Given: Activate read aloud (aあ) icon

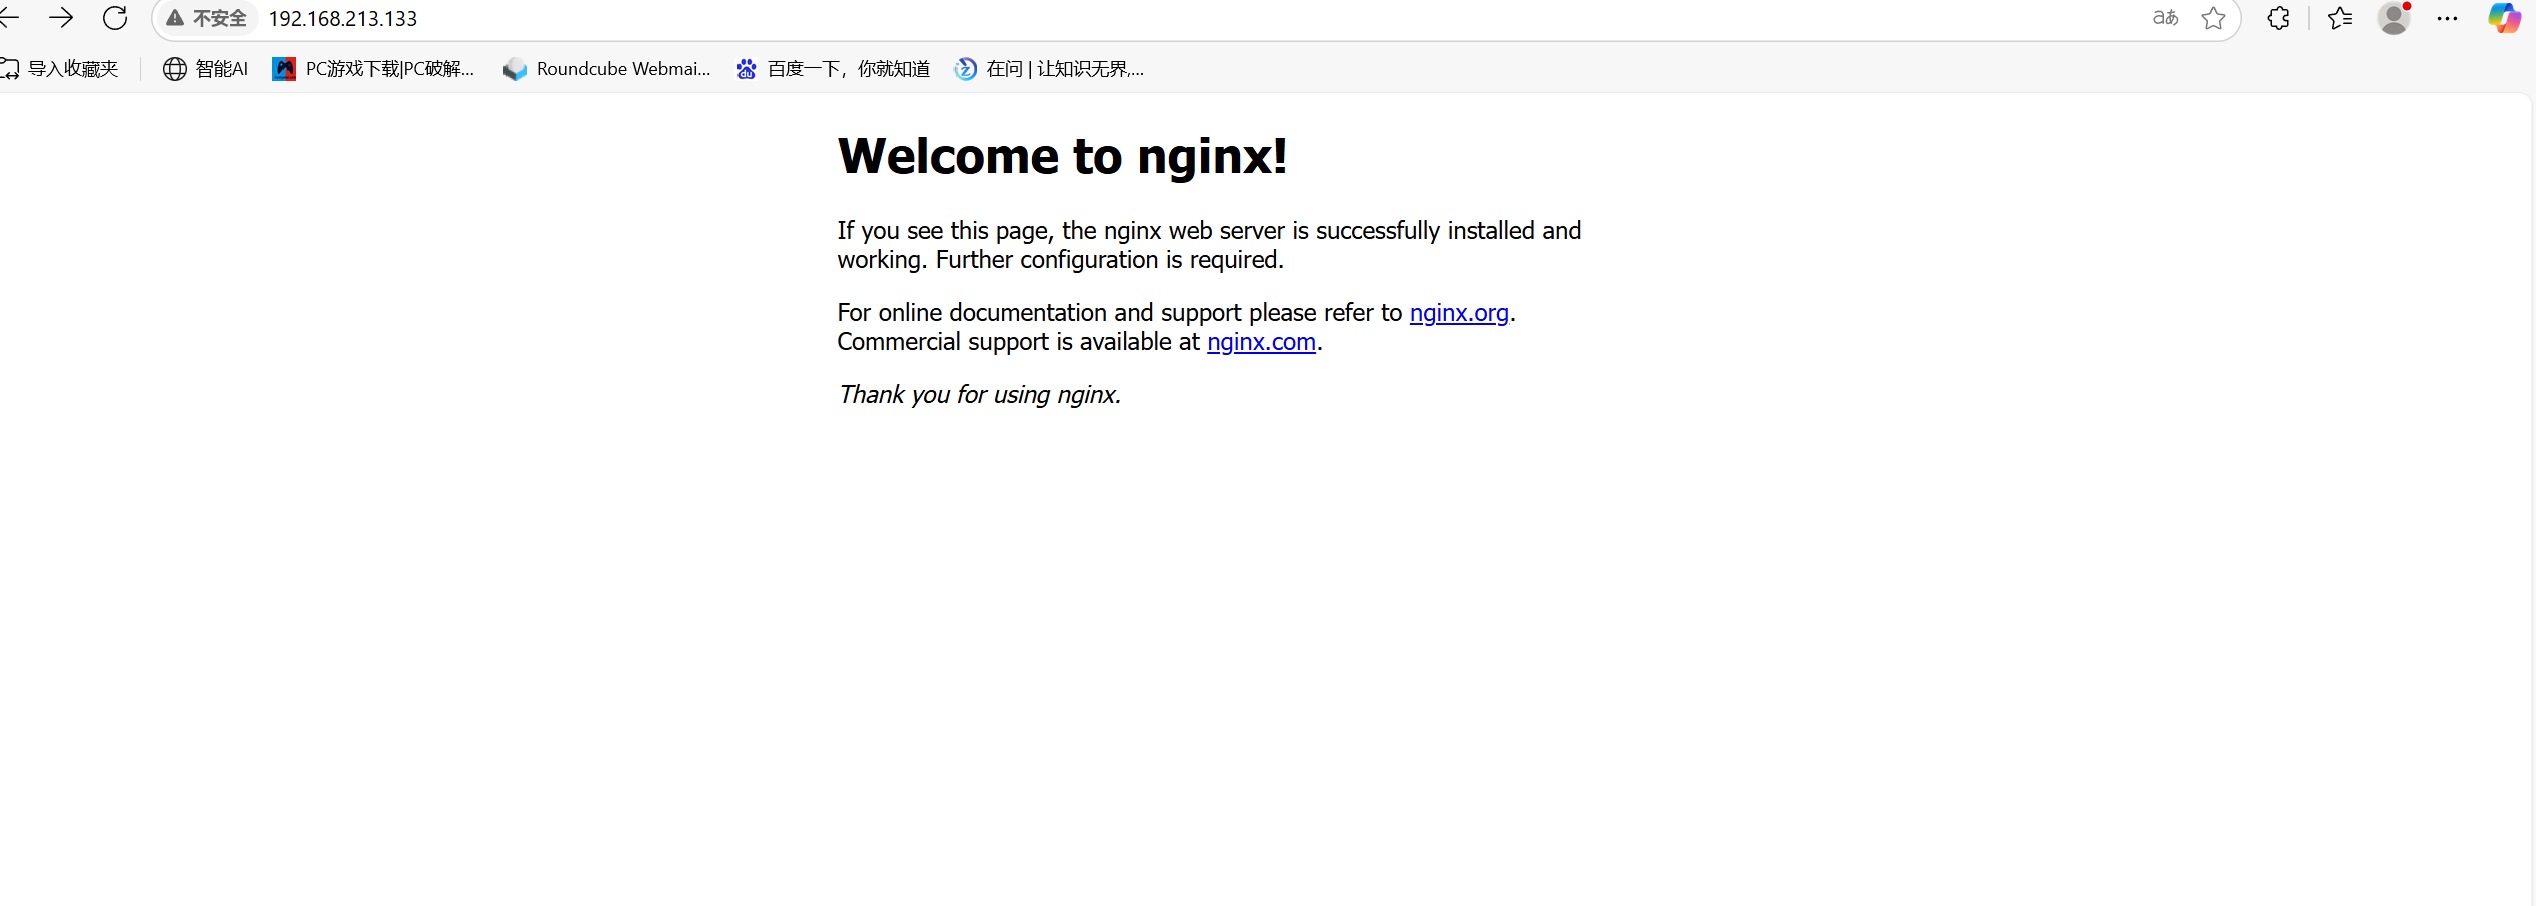Looking at the screenshot, I should [x=2164, y=18].
